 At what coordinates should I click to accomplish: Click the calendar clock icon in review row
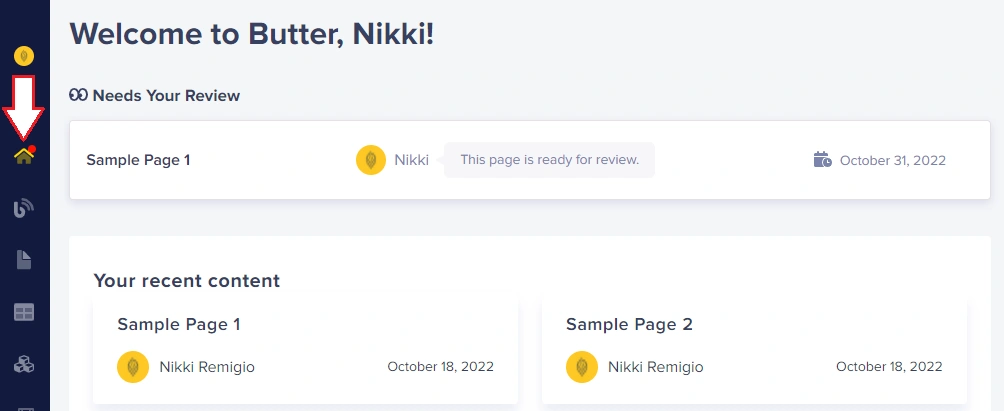click(x=823, y=159)
